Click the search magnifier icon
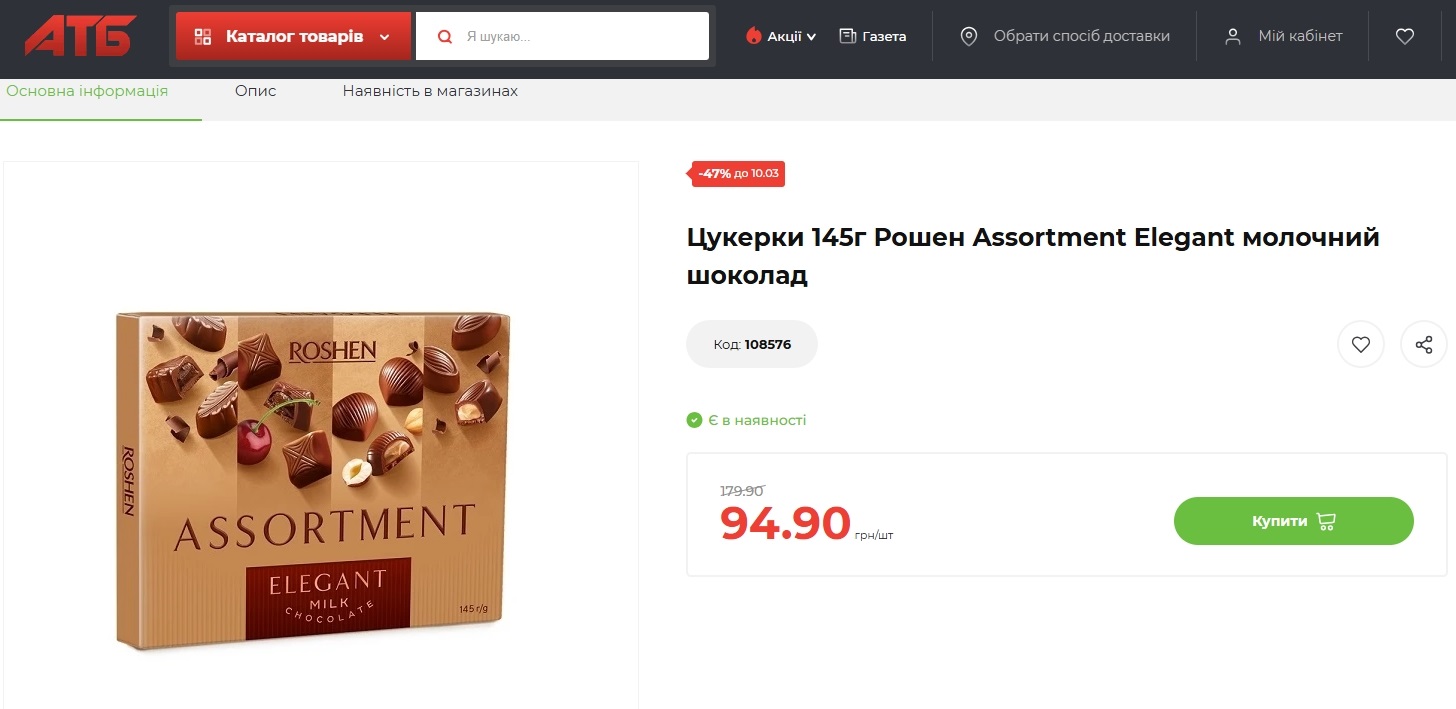Viewport: 1456px width, 709px height. coord(446,37)
